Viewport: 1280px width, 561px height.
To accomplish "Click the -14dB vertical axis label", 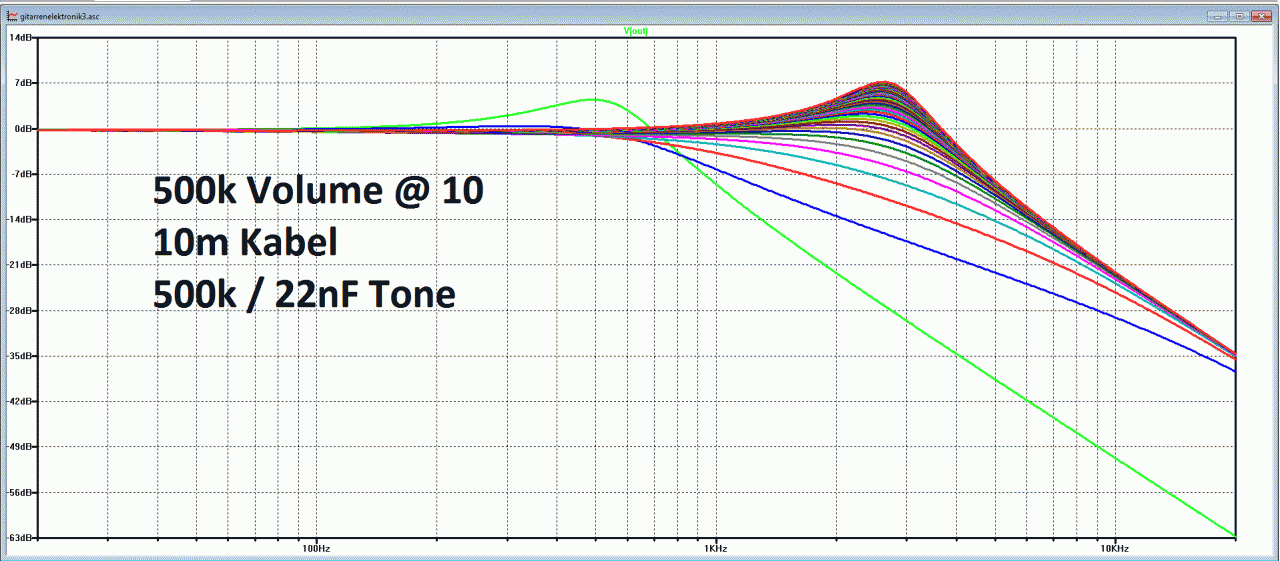I will click(x=19, y=219).
